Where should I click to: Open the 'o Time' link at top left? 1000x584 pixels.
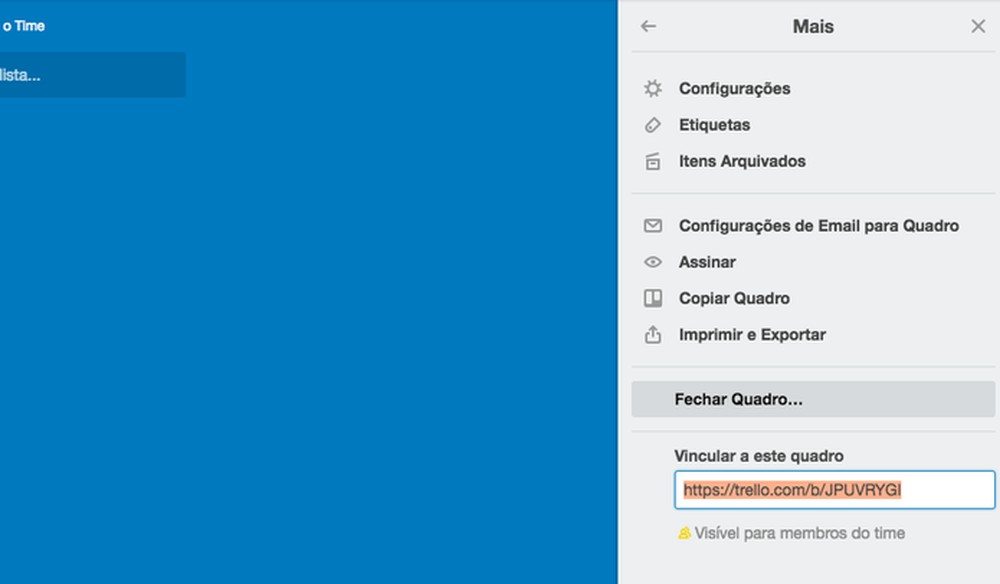coord(25,25)
